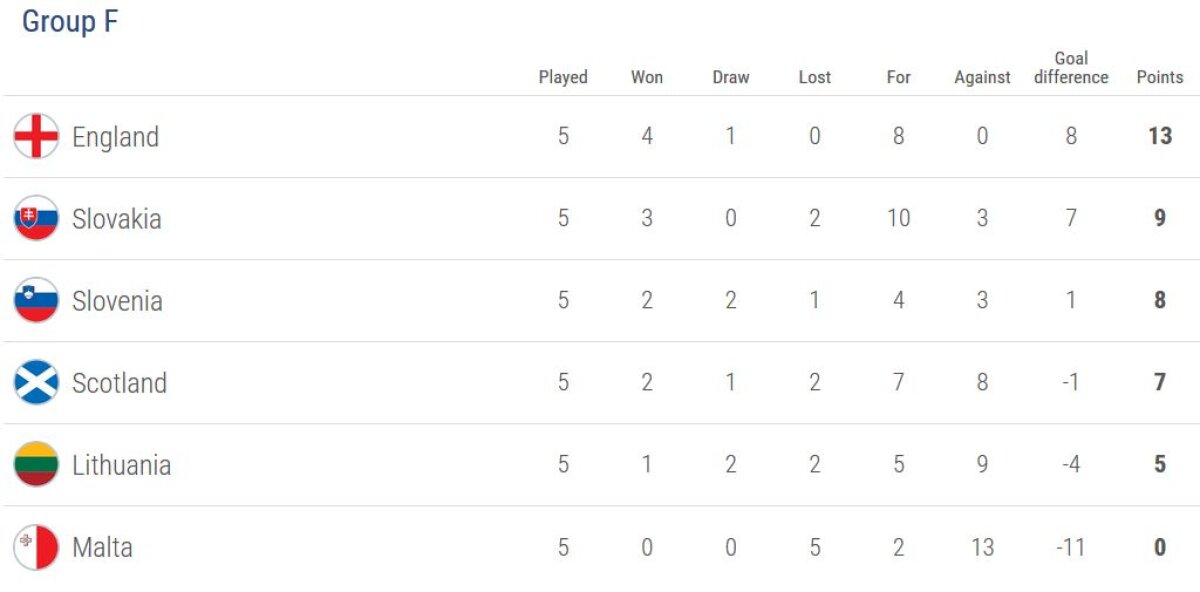Screen dimensions: 1200x592
Task: Click England's 13 points value
Action: 1160,136
